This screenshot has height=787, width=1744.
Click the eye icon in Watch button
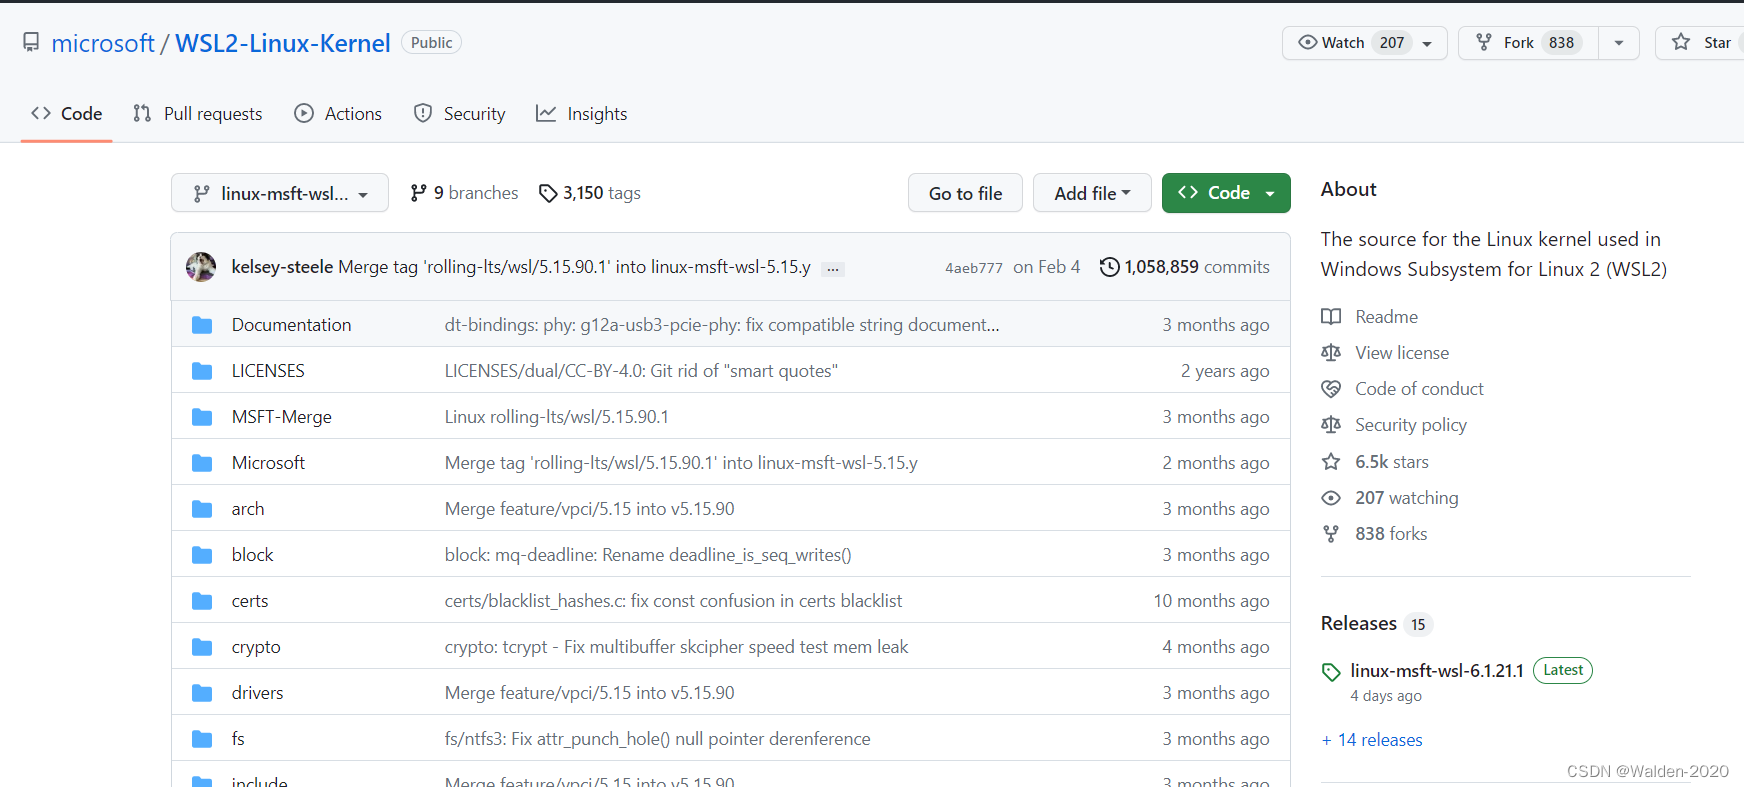click(x=1307, y=42)
